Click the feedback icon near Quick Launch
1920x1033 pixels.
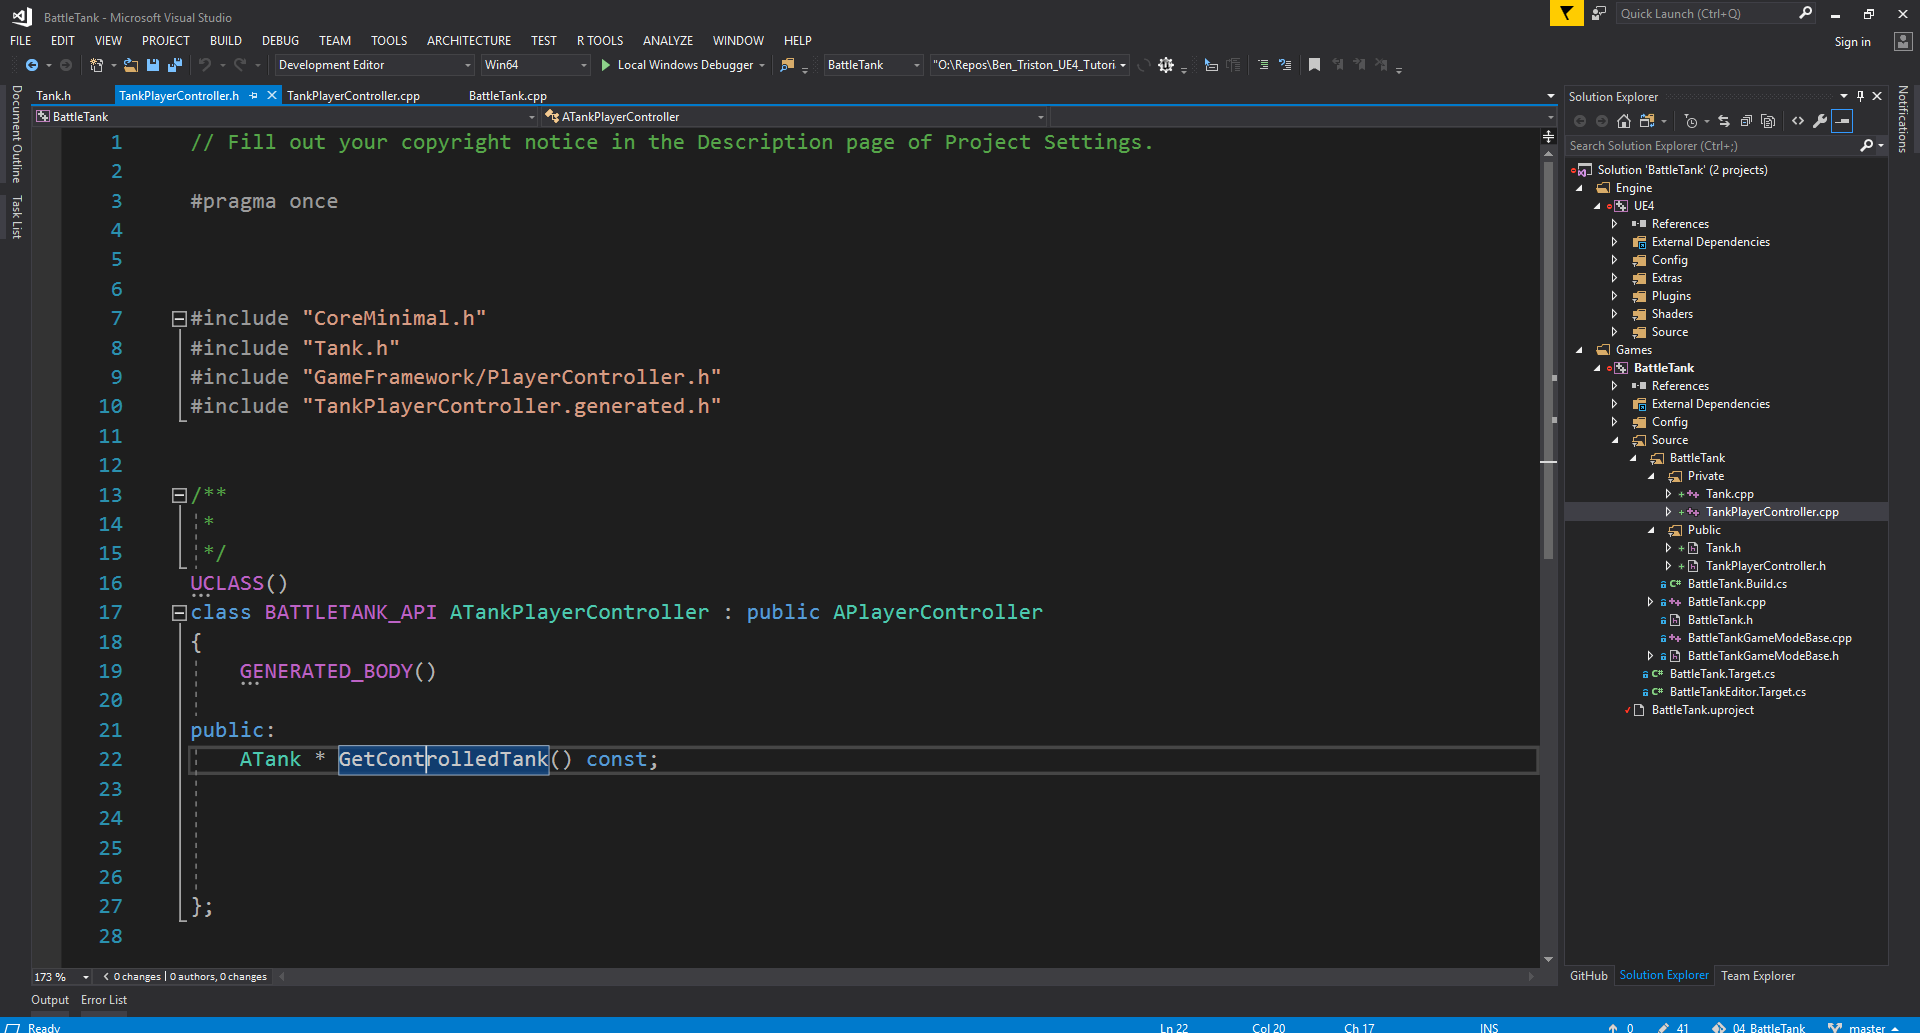tap(1599, 13)
